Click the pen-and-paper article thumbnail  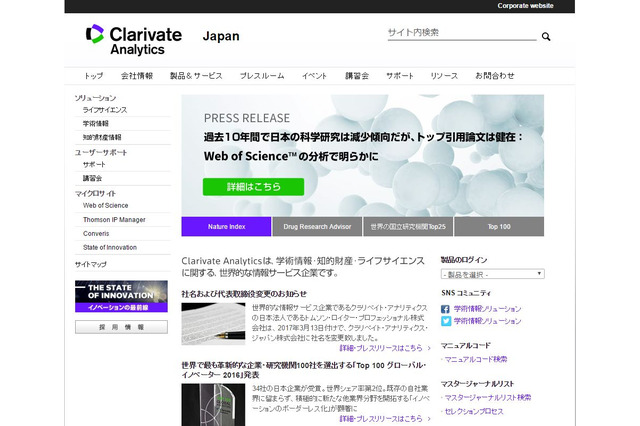click(x=213, y=324)
